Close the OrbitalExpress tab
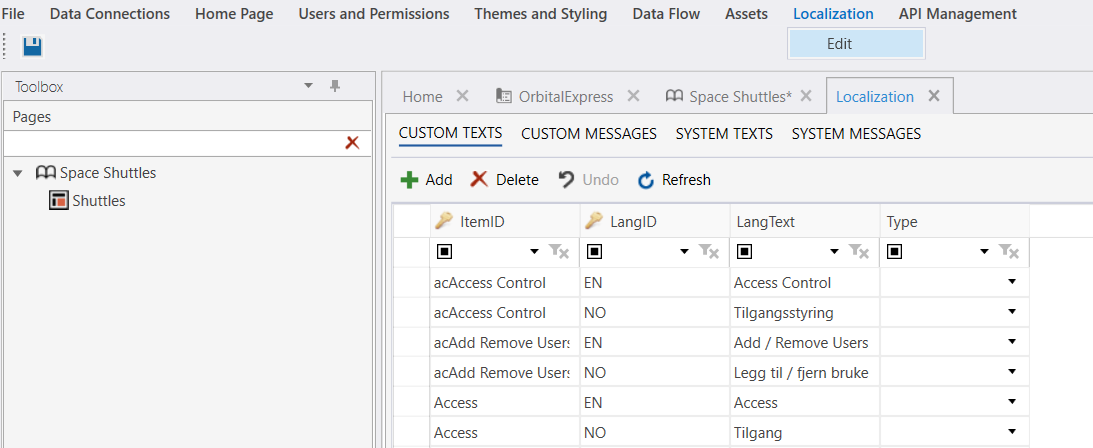Viewport: 1093px width, 448px height. 633,96
